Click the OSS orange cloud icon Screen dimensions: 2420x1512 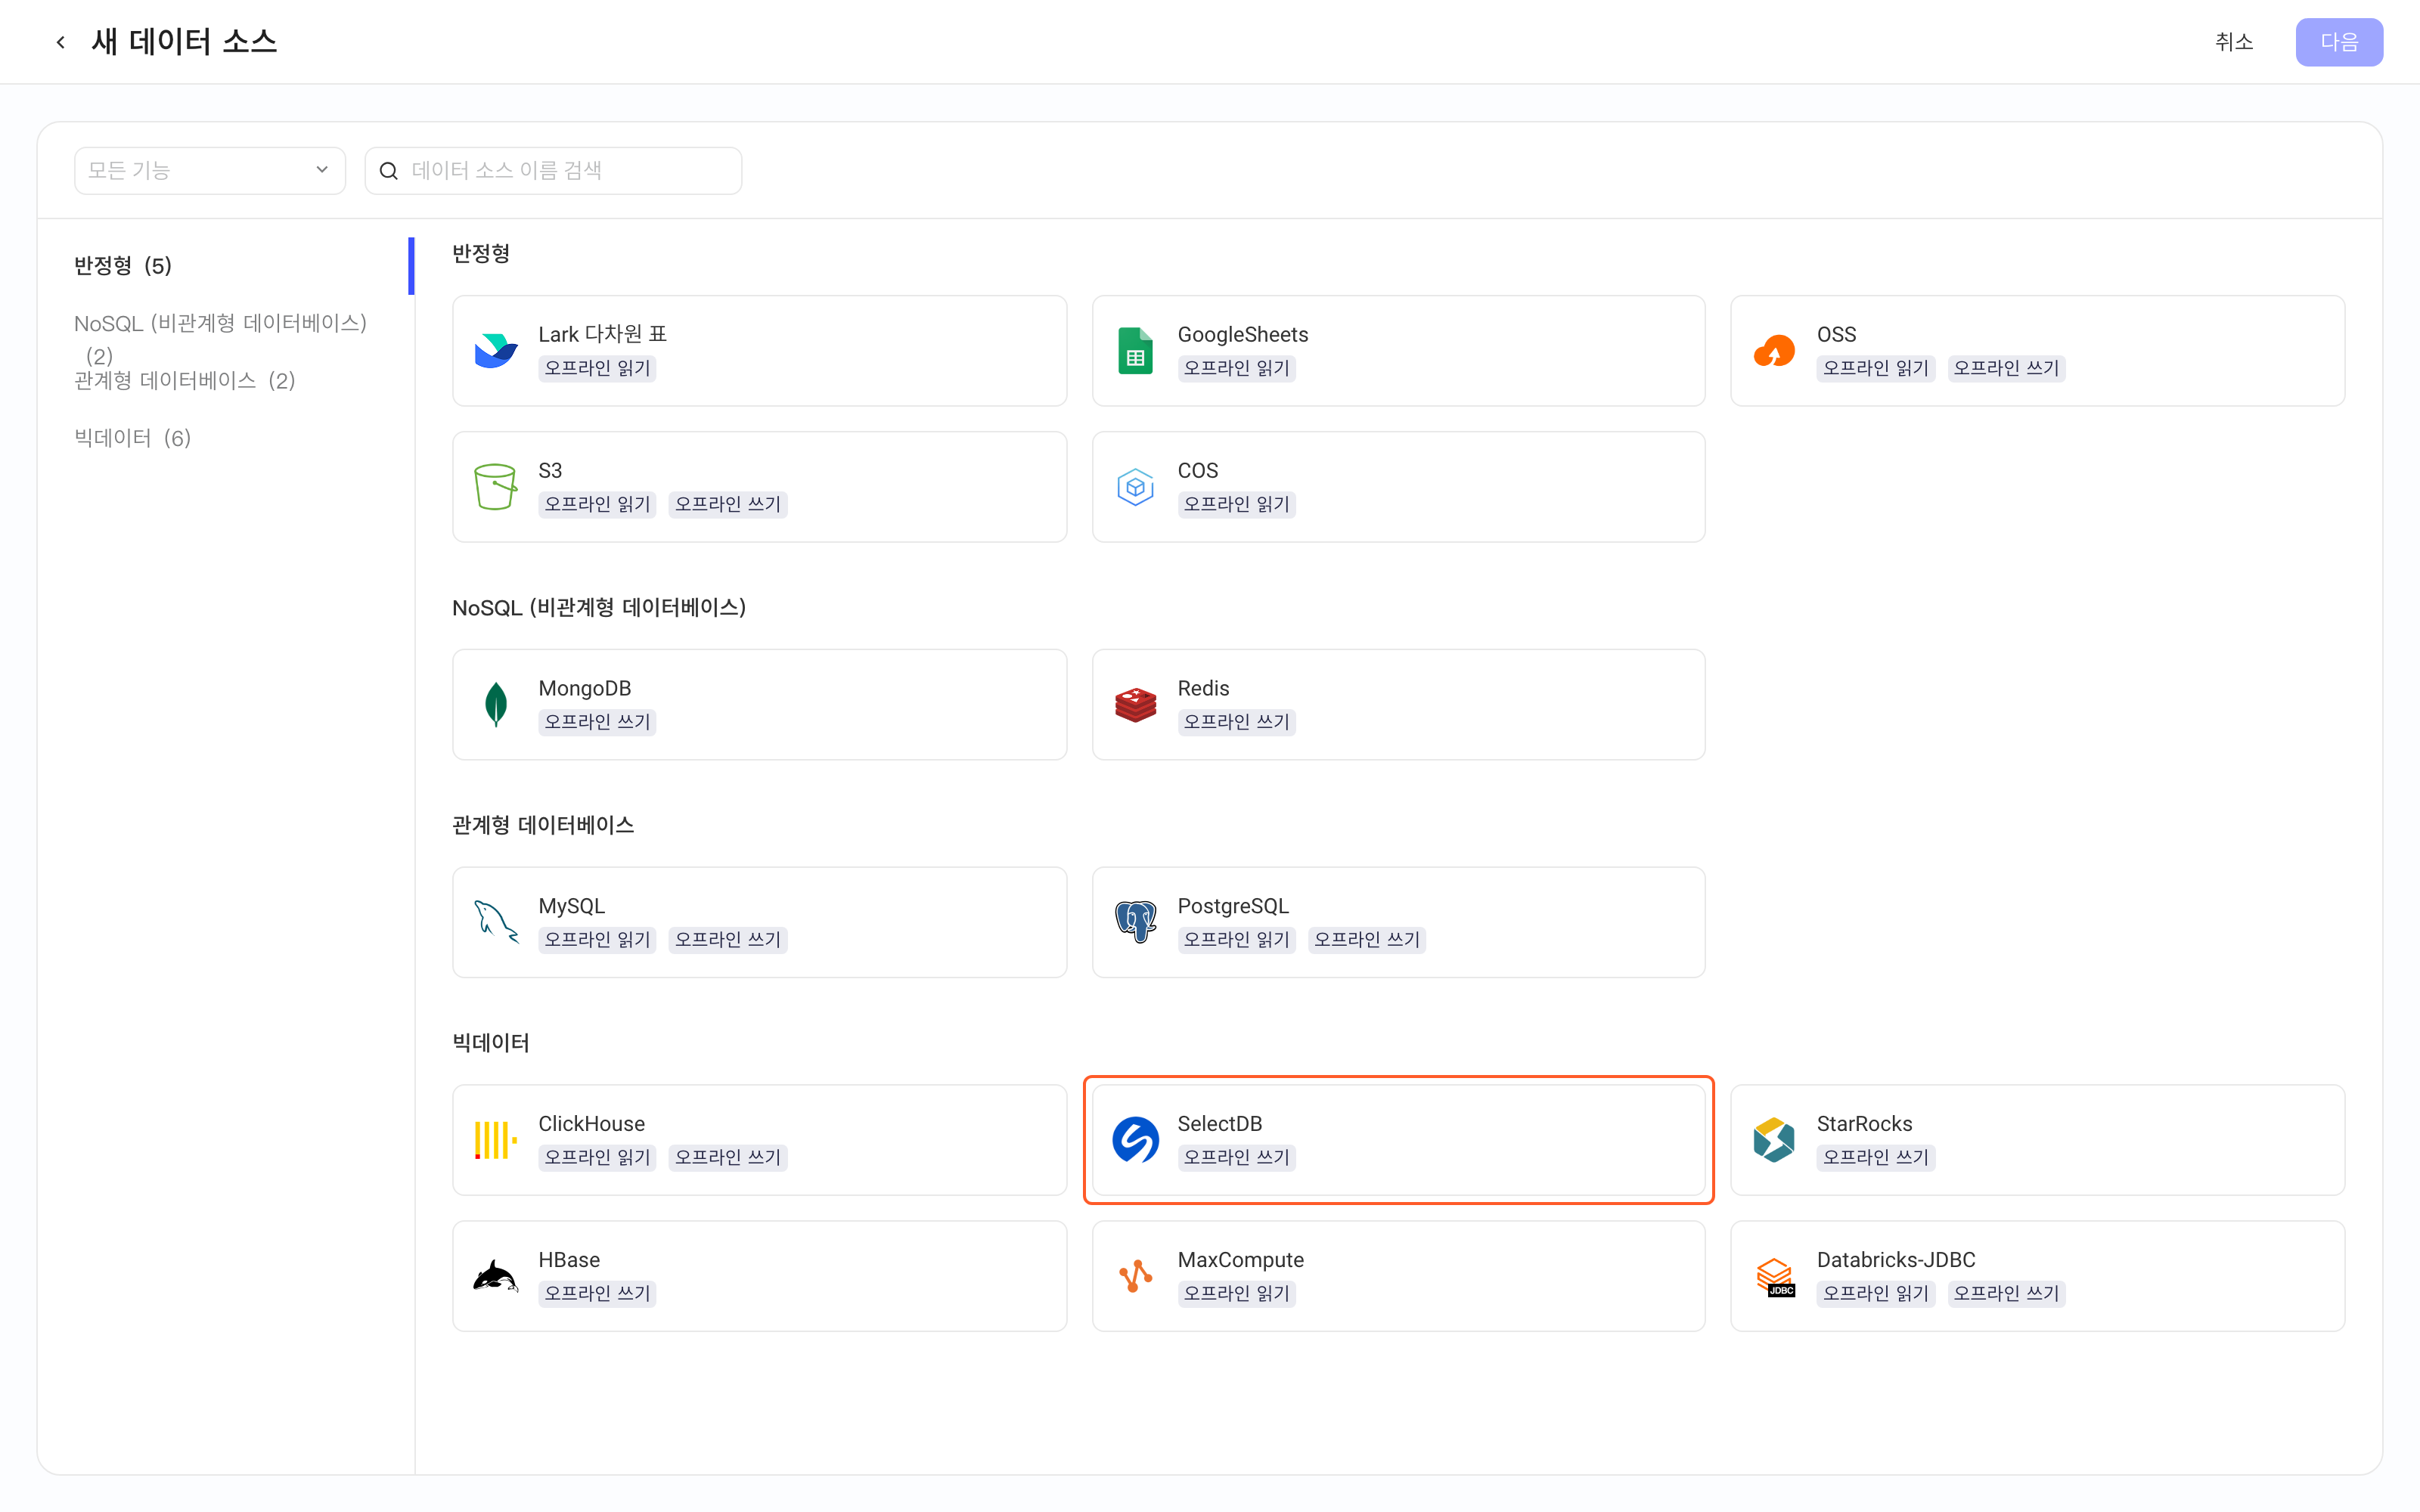(x=1774, y=351)
